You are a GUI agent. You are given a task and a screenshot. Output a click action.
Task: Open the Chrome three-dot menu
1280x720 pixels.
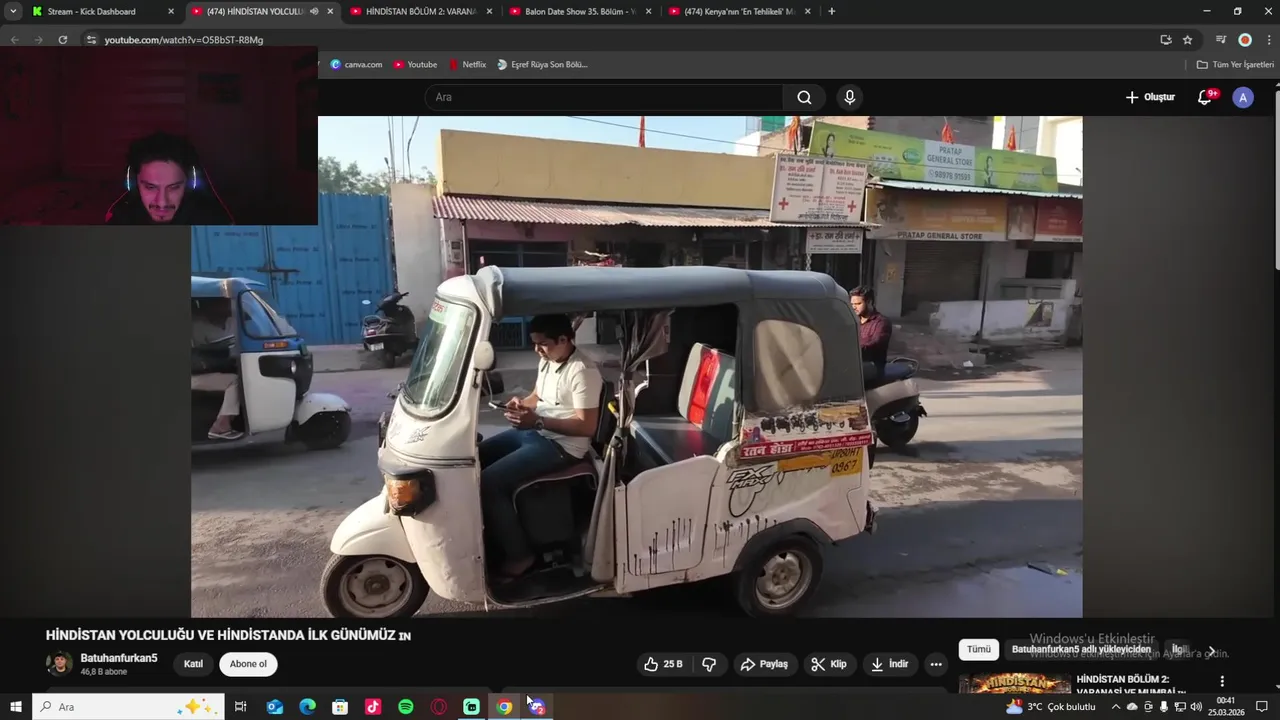point(1269,39)
